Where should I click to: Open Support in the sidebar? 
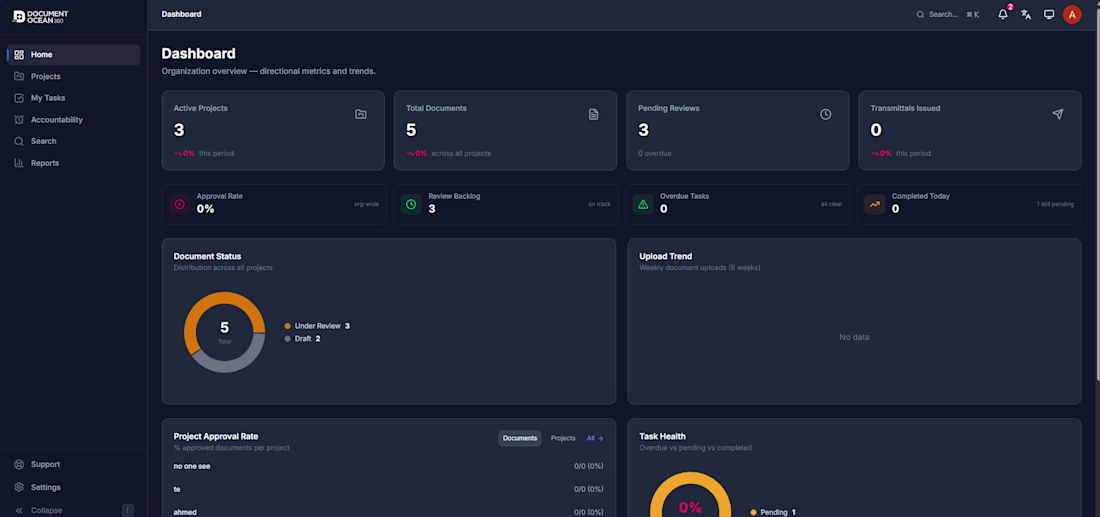(74, 464)
